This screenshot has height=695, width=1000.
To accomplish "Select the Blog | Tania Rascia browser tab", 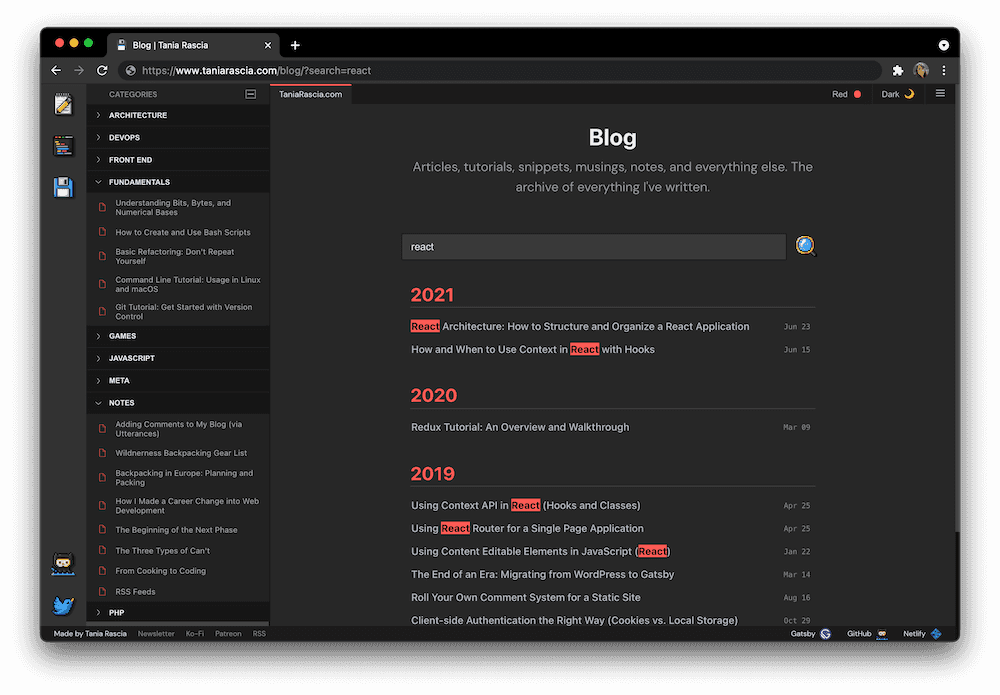I will click(190, 45).
